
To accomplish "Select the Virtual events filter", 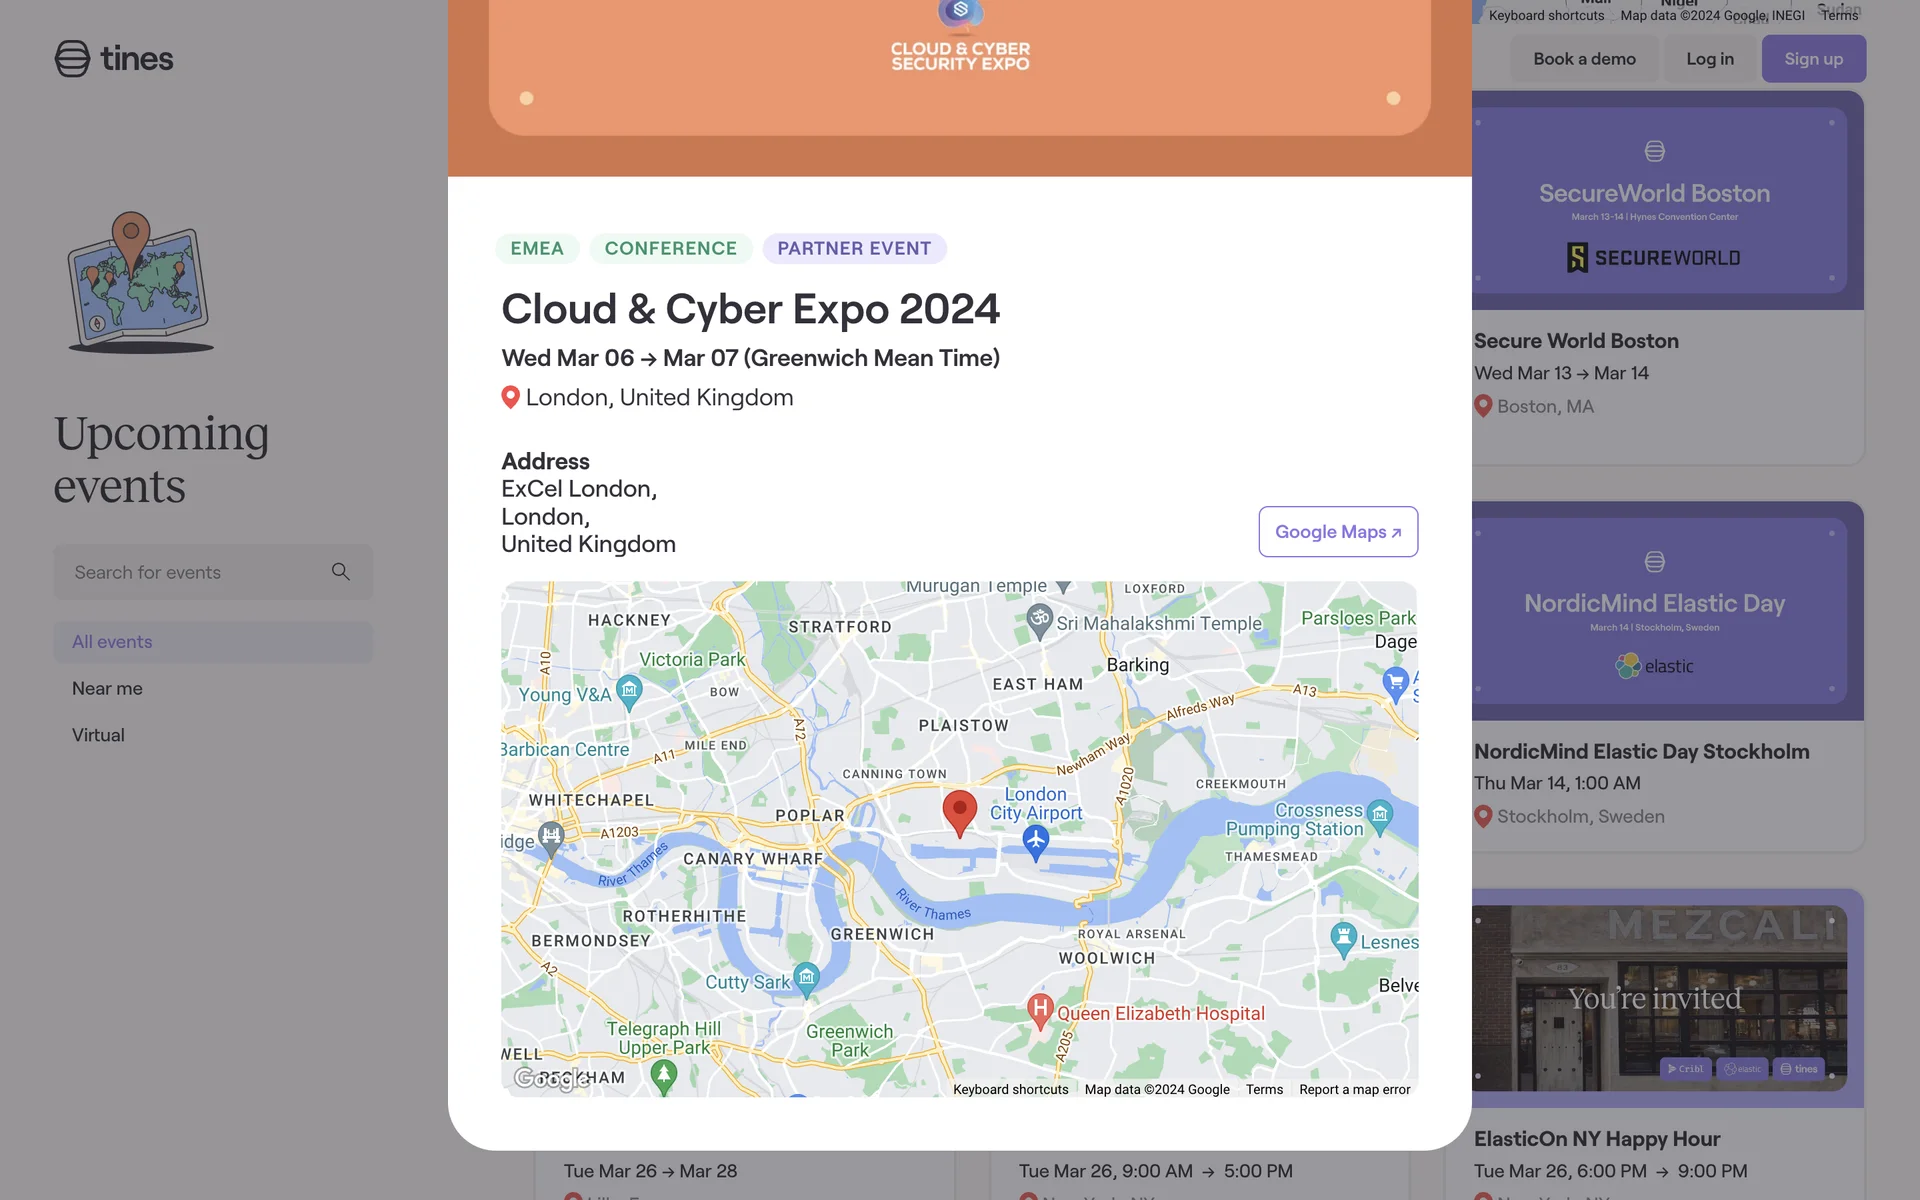I will tap(98, 735).
